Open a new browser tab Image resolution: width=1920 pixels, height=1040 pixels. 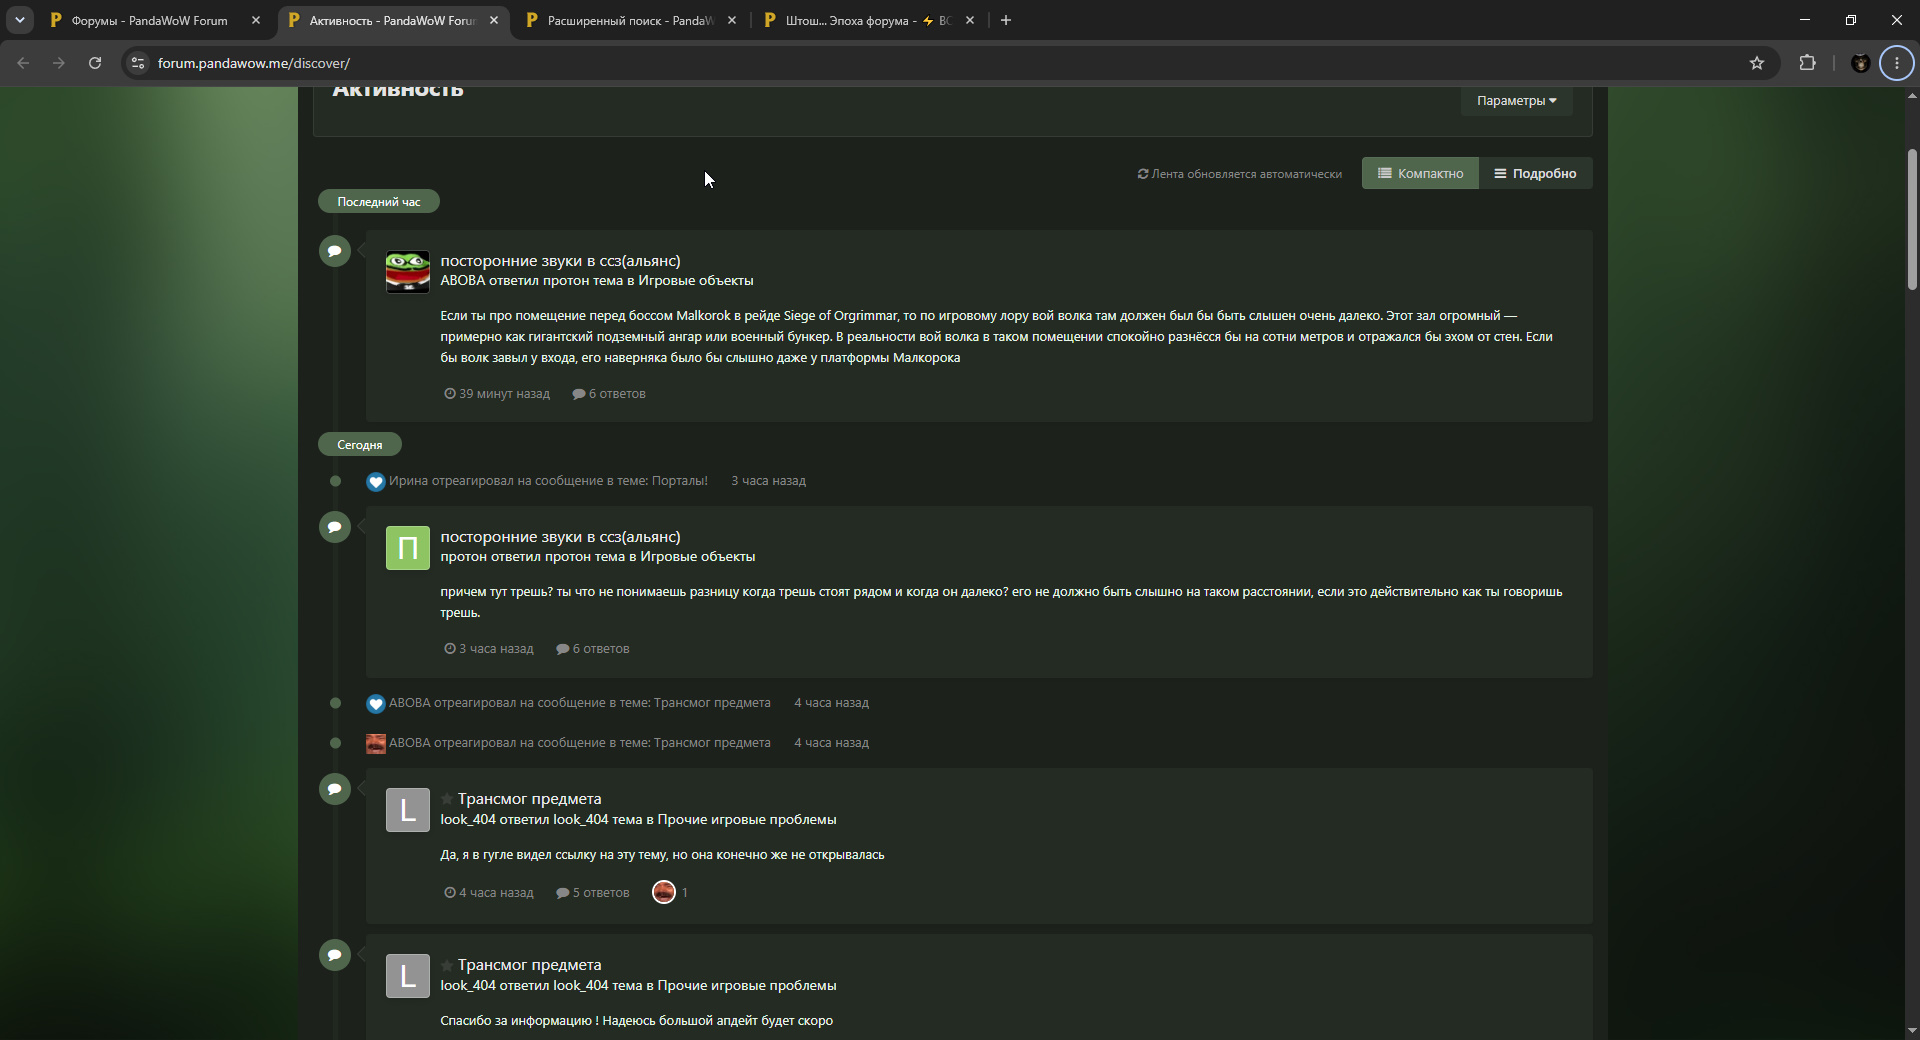[x=1006, y=20]
